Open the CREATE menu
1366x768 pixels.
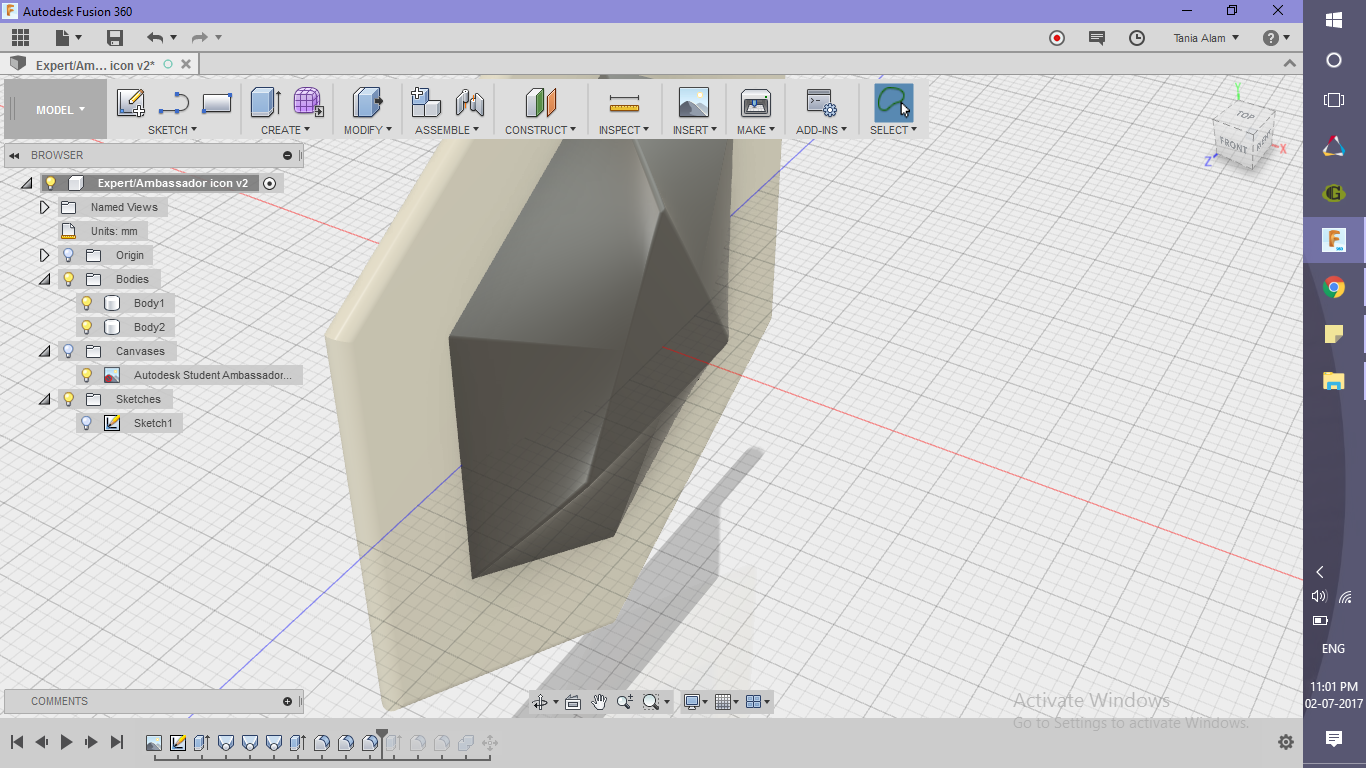tap(285, 130)
